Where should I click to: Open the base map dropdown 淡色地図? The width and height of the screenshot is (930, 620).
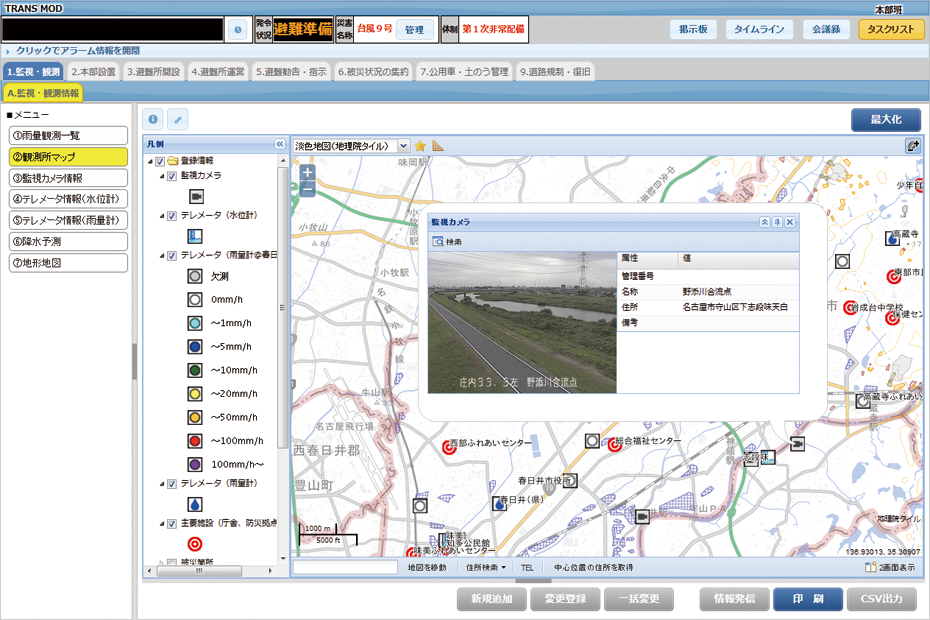coord(403,145)
